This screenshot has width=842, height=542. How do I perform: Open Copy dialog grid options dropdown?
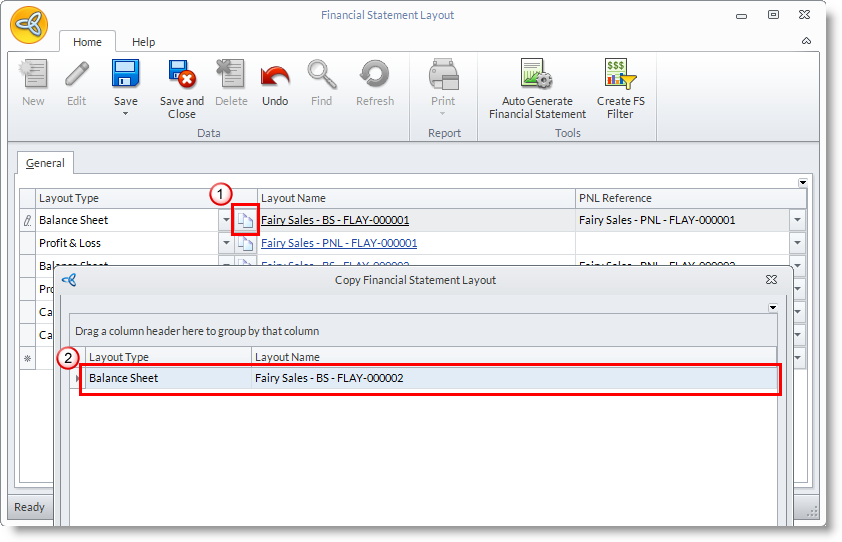click(773, 308)
